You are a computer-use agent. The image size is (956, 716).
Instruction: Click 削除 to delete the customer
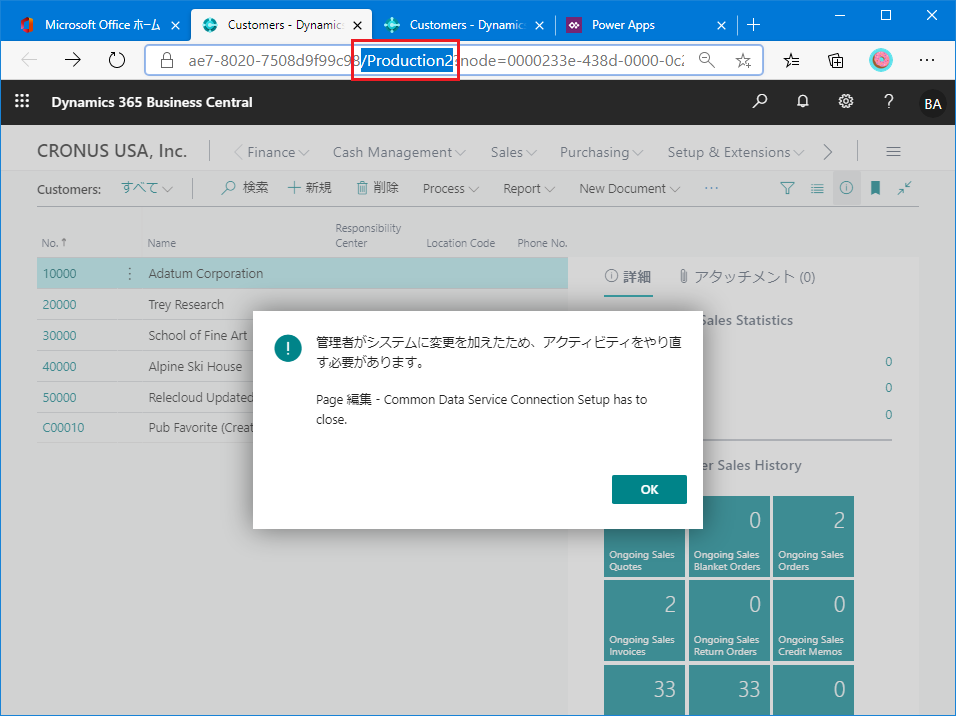(x=377, y=188)
